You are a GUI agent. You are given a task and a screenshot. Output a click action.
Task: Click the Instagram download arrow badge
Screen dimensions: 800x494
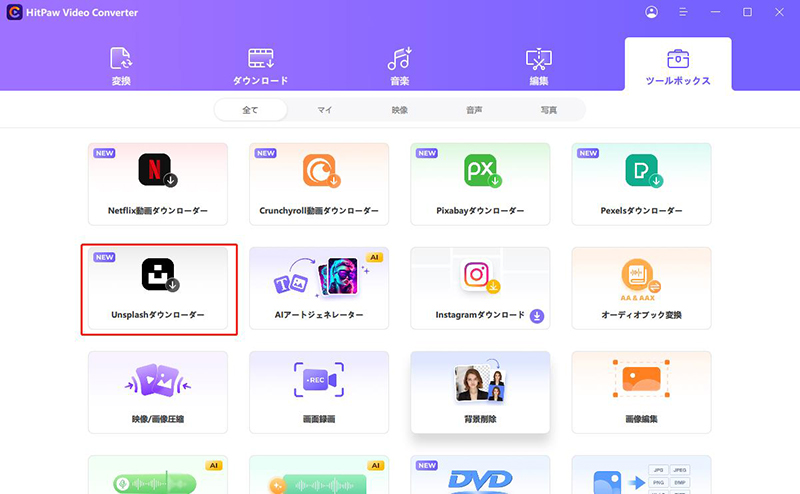(537, 316)
